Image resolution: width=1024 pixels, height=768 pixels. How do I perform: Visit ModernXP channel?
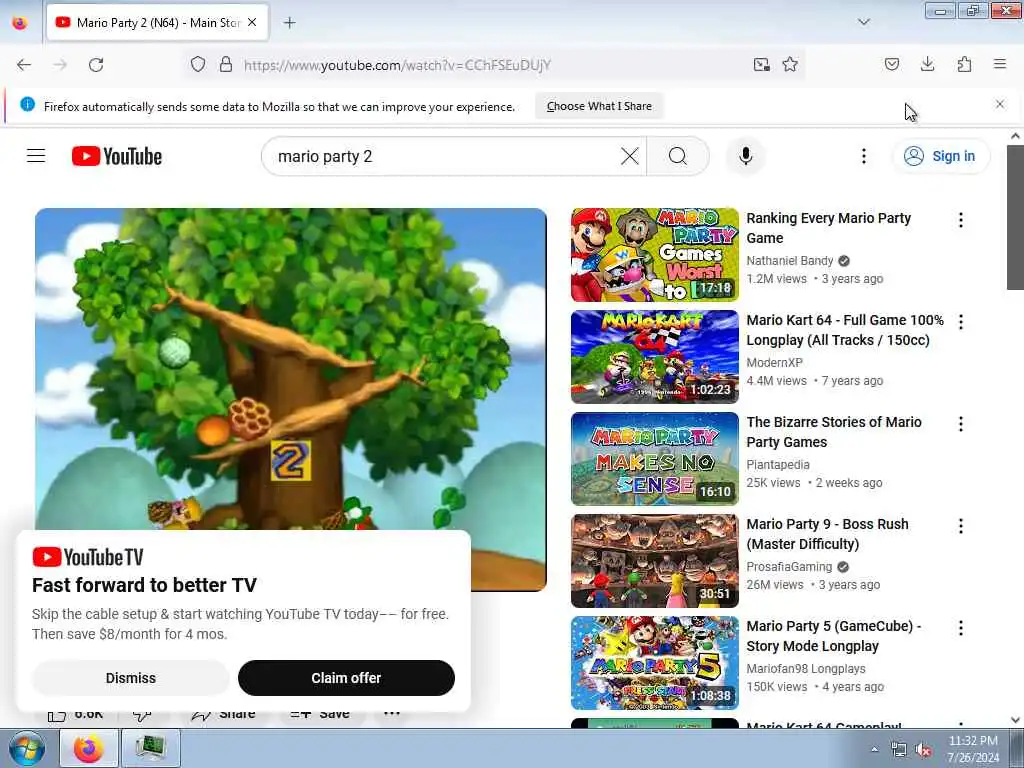[775, 362]
